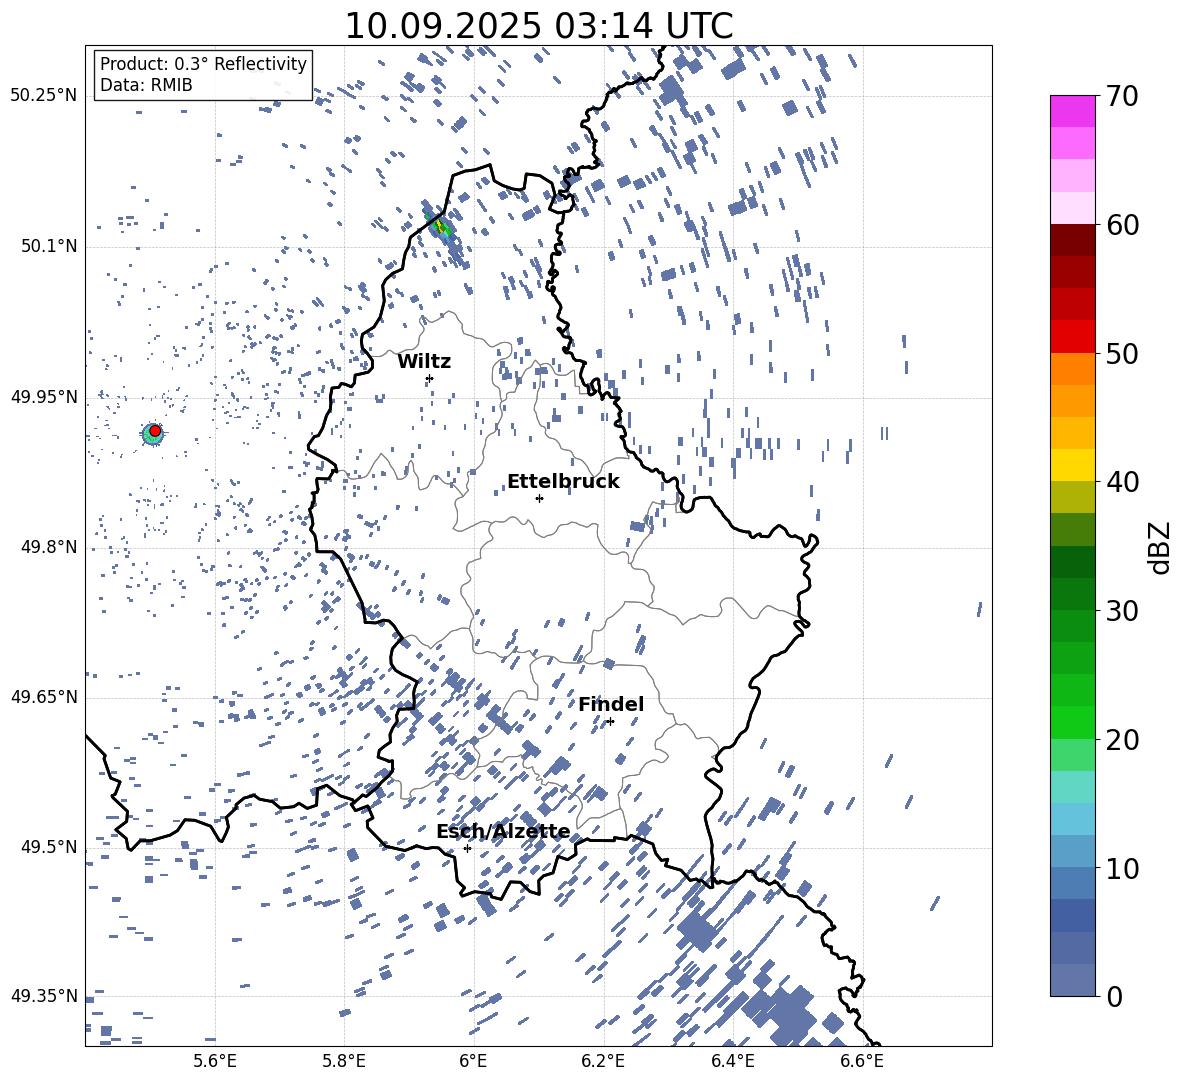Click the 49.5°N latitude label
1184x1081 pixels.
(x=51, y=847)
